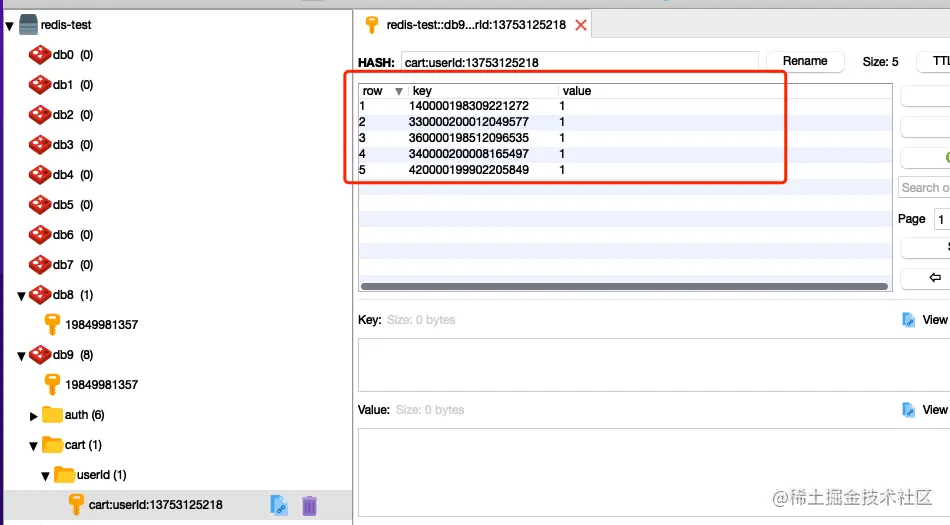Click key icon of 19849981357 under db9
The height and width of the screenshot is (525, 950).
(x=52, y=385)
